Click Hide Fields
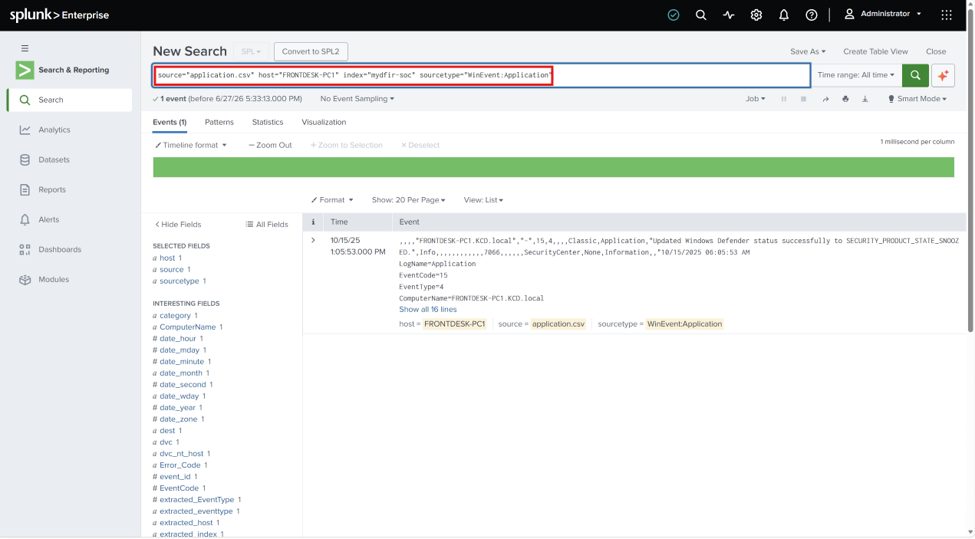Image resolution: width=975 pixels, height=539 pixels. coord(178,224)
